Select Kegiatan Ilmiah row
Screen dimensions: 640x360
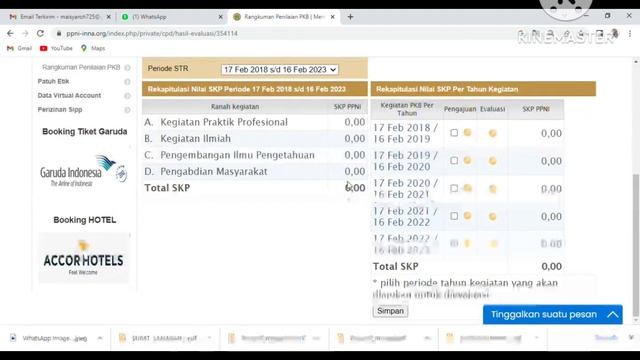(255, 138)
